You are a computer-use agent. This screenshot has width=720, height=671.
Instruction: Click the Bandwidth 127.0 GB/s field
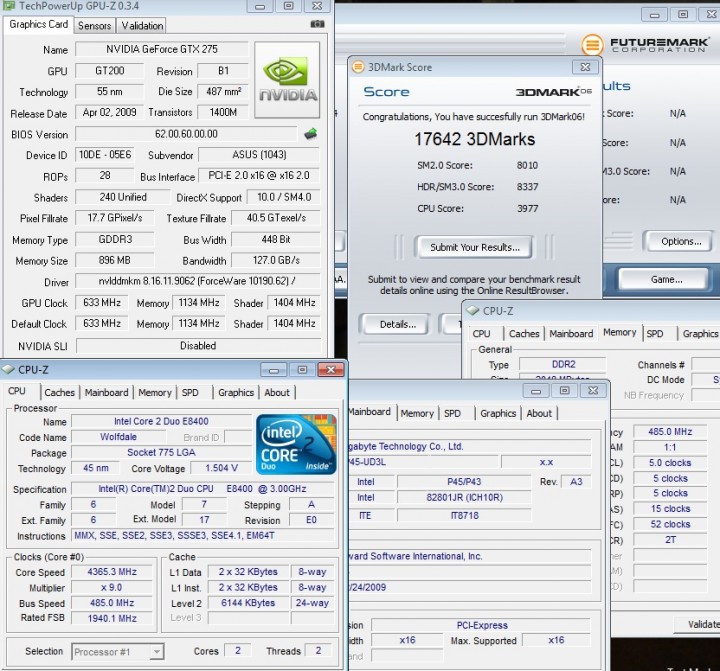[x=276, y=260]
